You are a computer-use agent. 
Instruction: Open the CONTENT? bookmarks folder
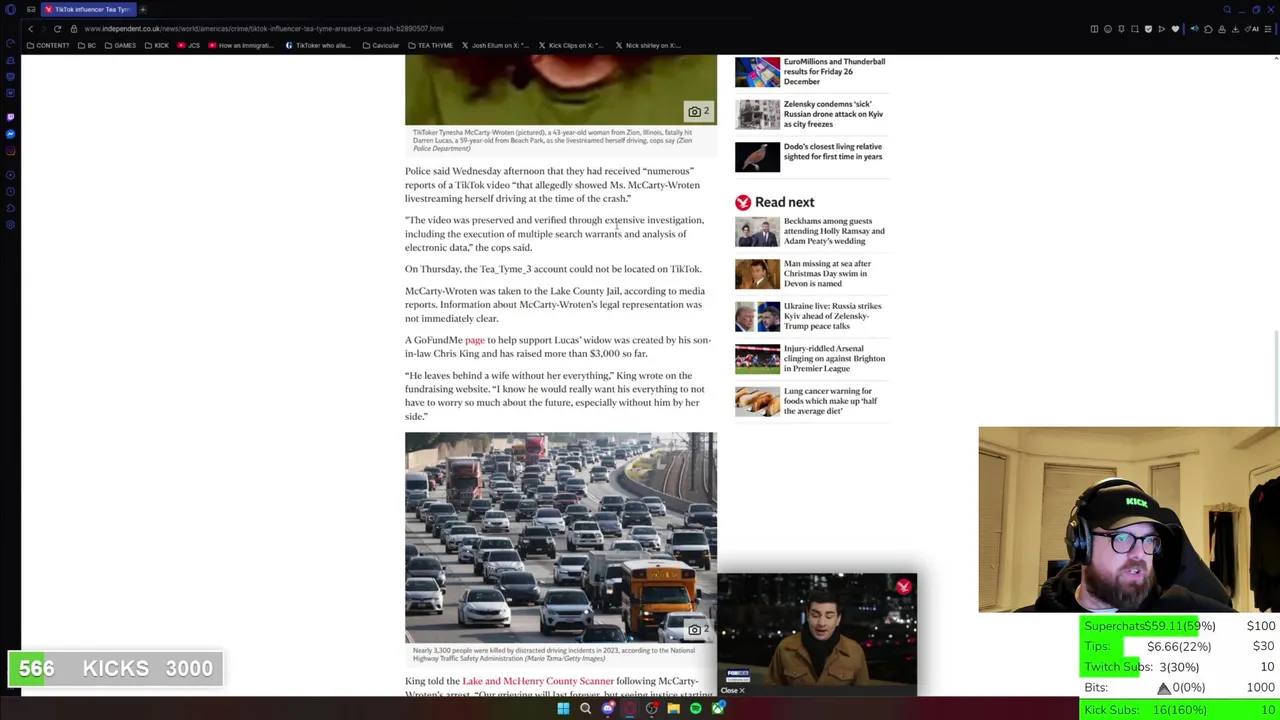pyautogui.click(x=48, y=45)
